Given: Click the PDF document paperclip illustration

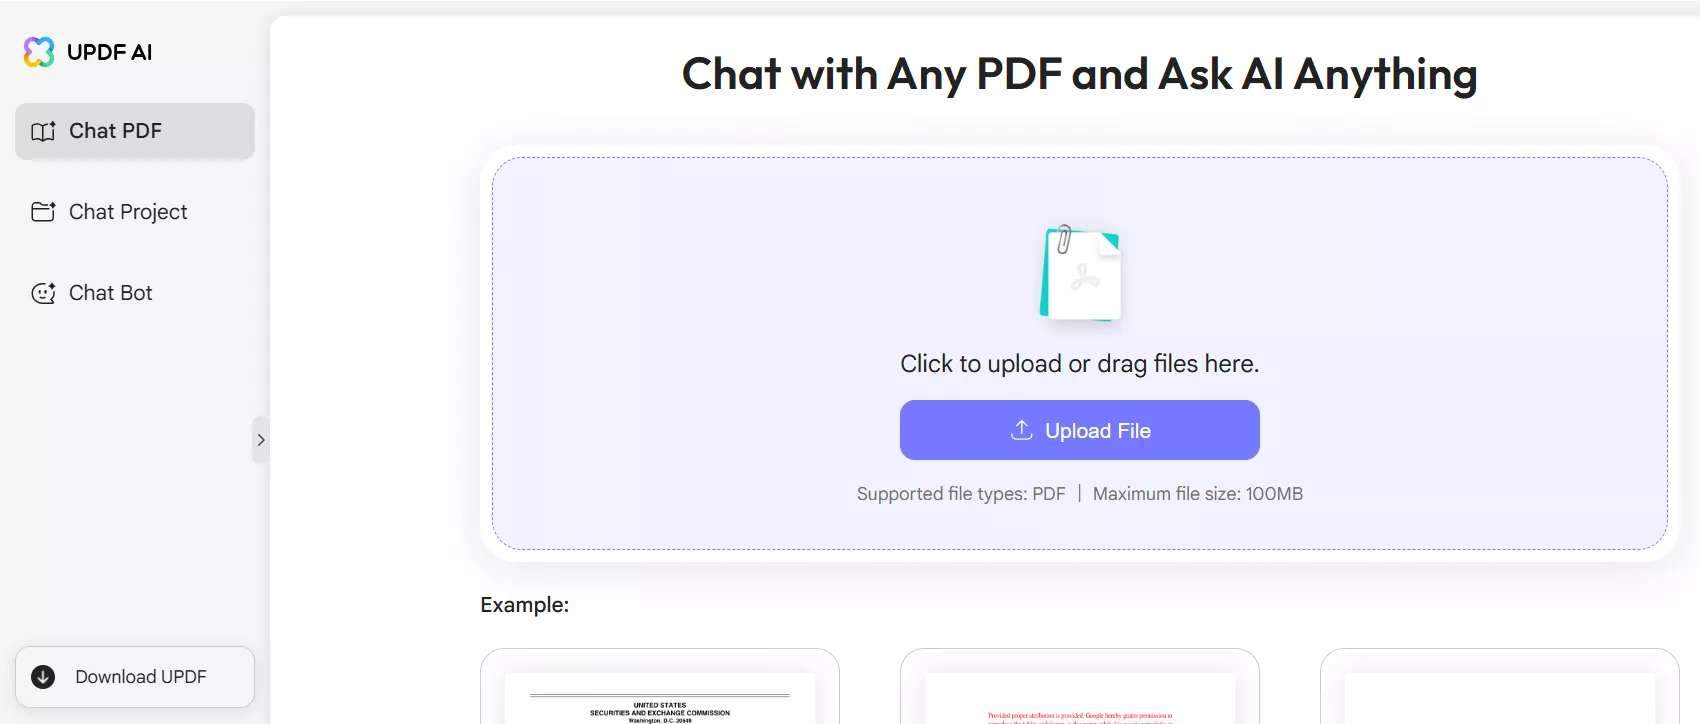Looking at the screenshot, I should click(1080, 273).
